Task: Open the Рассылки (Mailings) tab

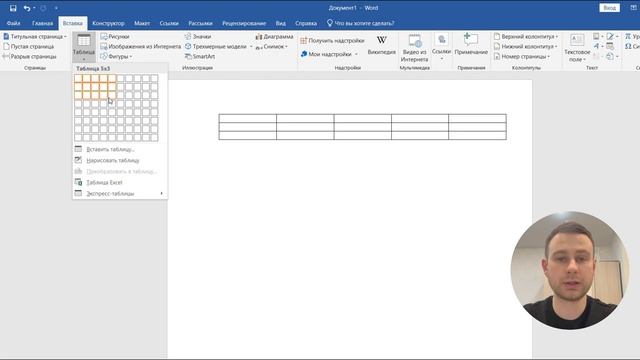Action: 200,23
